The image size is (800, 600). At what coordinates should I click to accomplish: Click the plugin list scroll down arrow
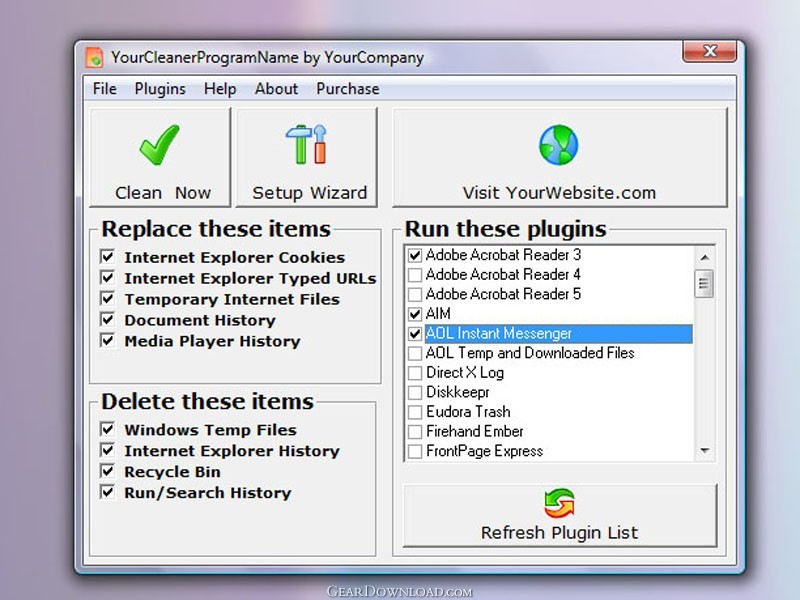point(705,451)
